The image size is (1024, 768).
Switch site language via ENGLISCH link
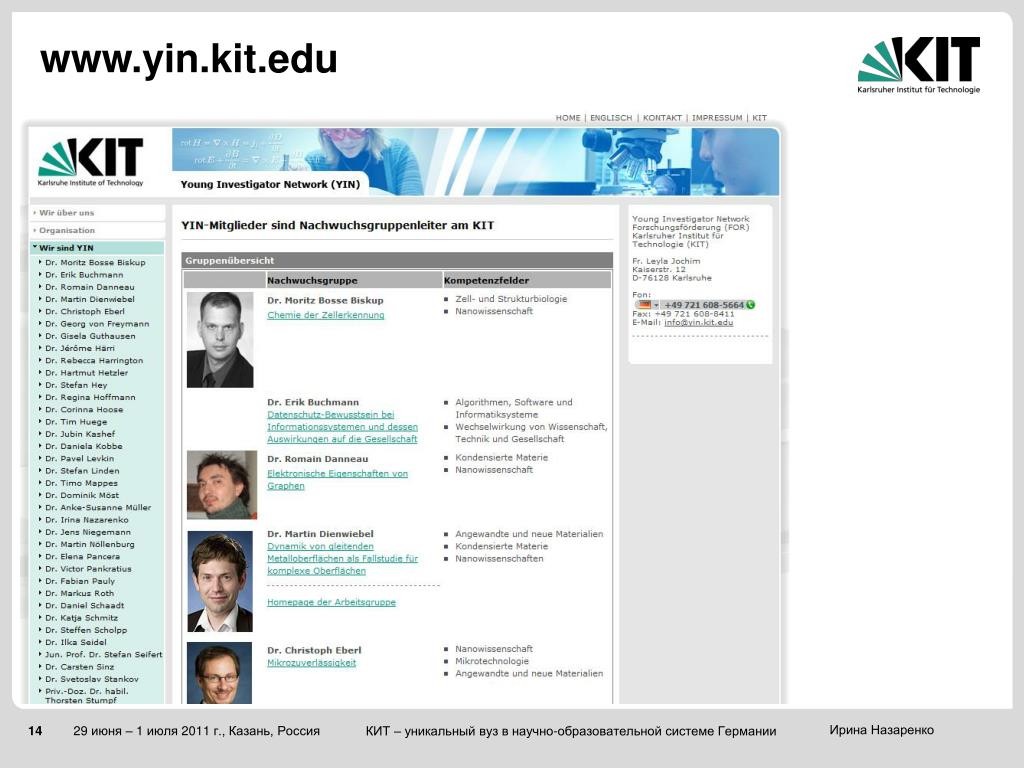tap(611, 118)
